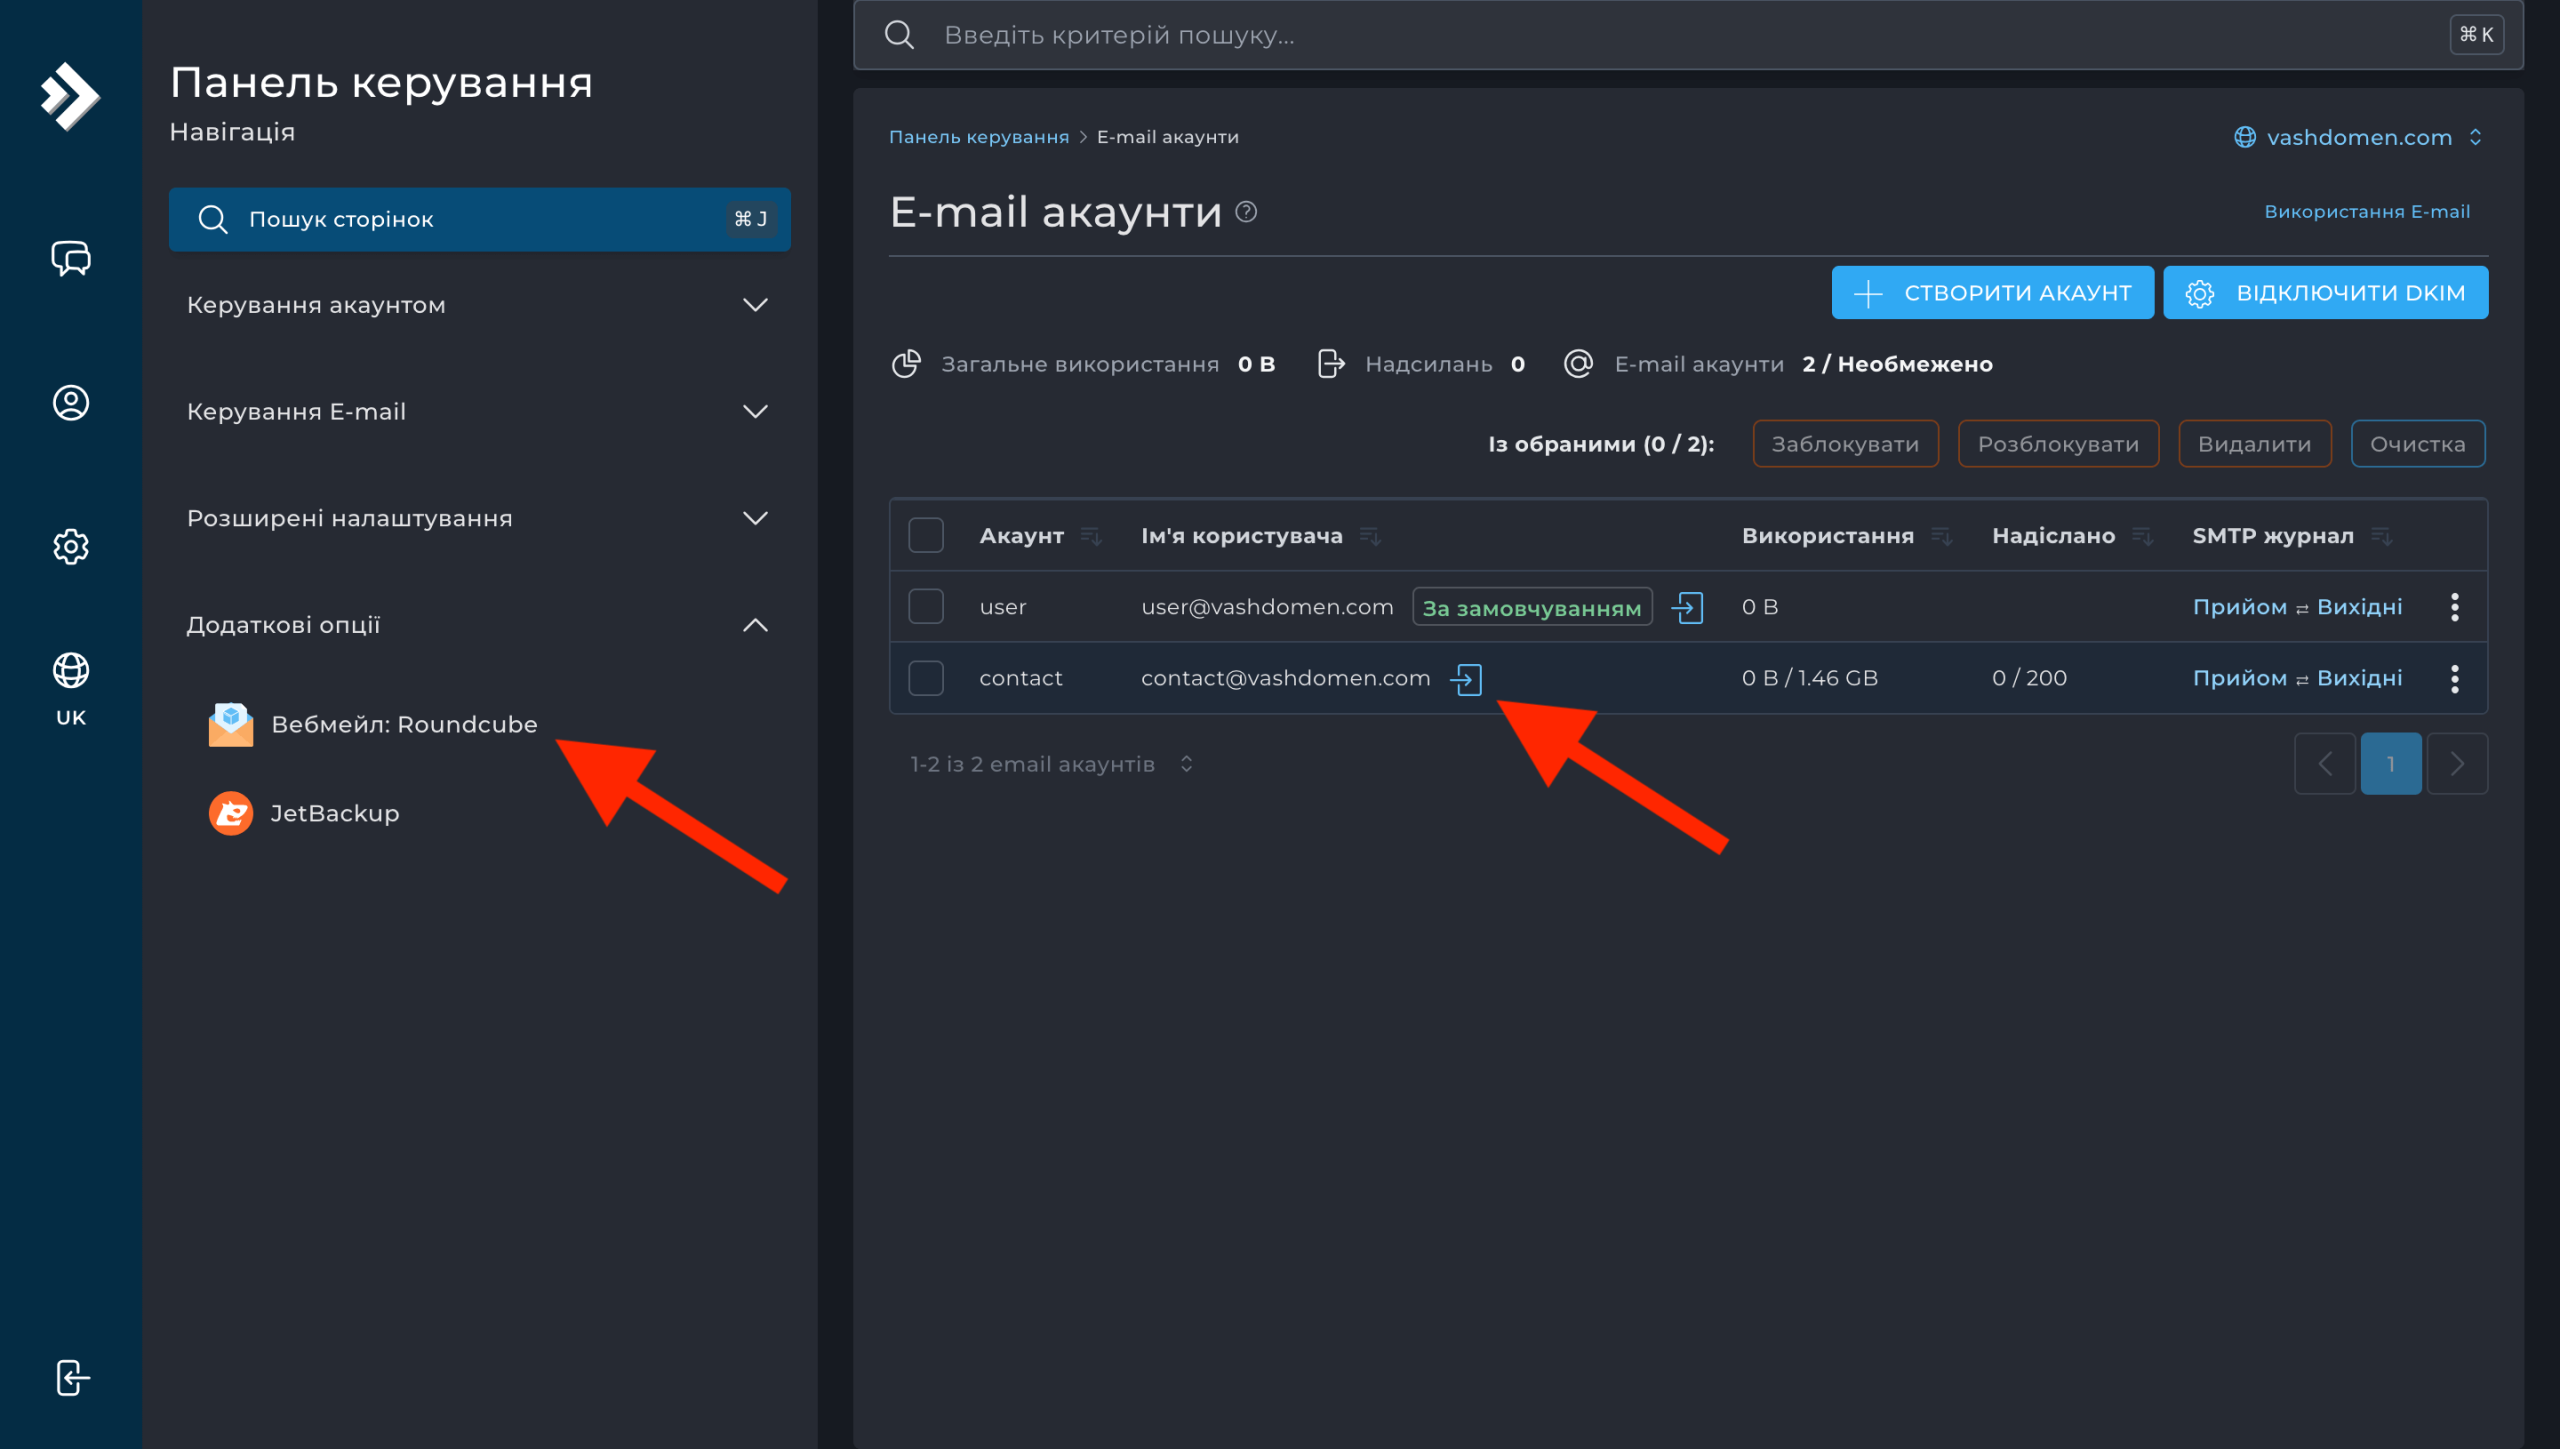Collapse Додаткові опції section
Viewport: 2560px width, 1449px height.
[x=479, y=625]
